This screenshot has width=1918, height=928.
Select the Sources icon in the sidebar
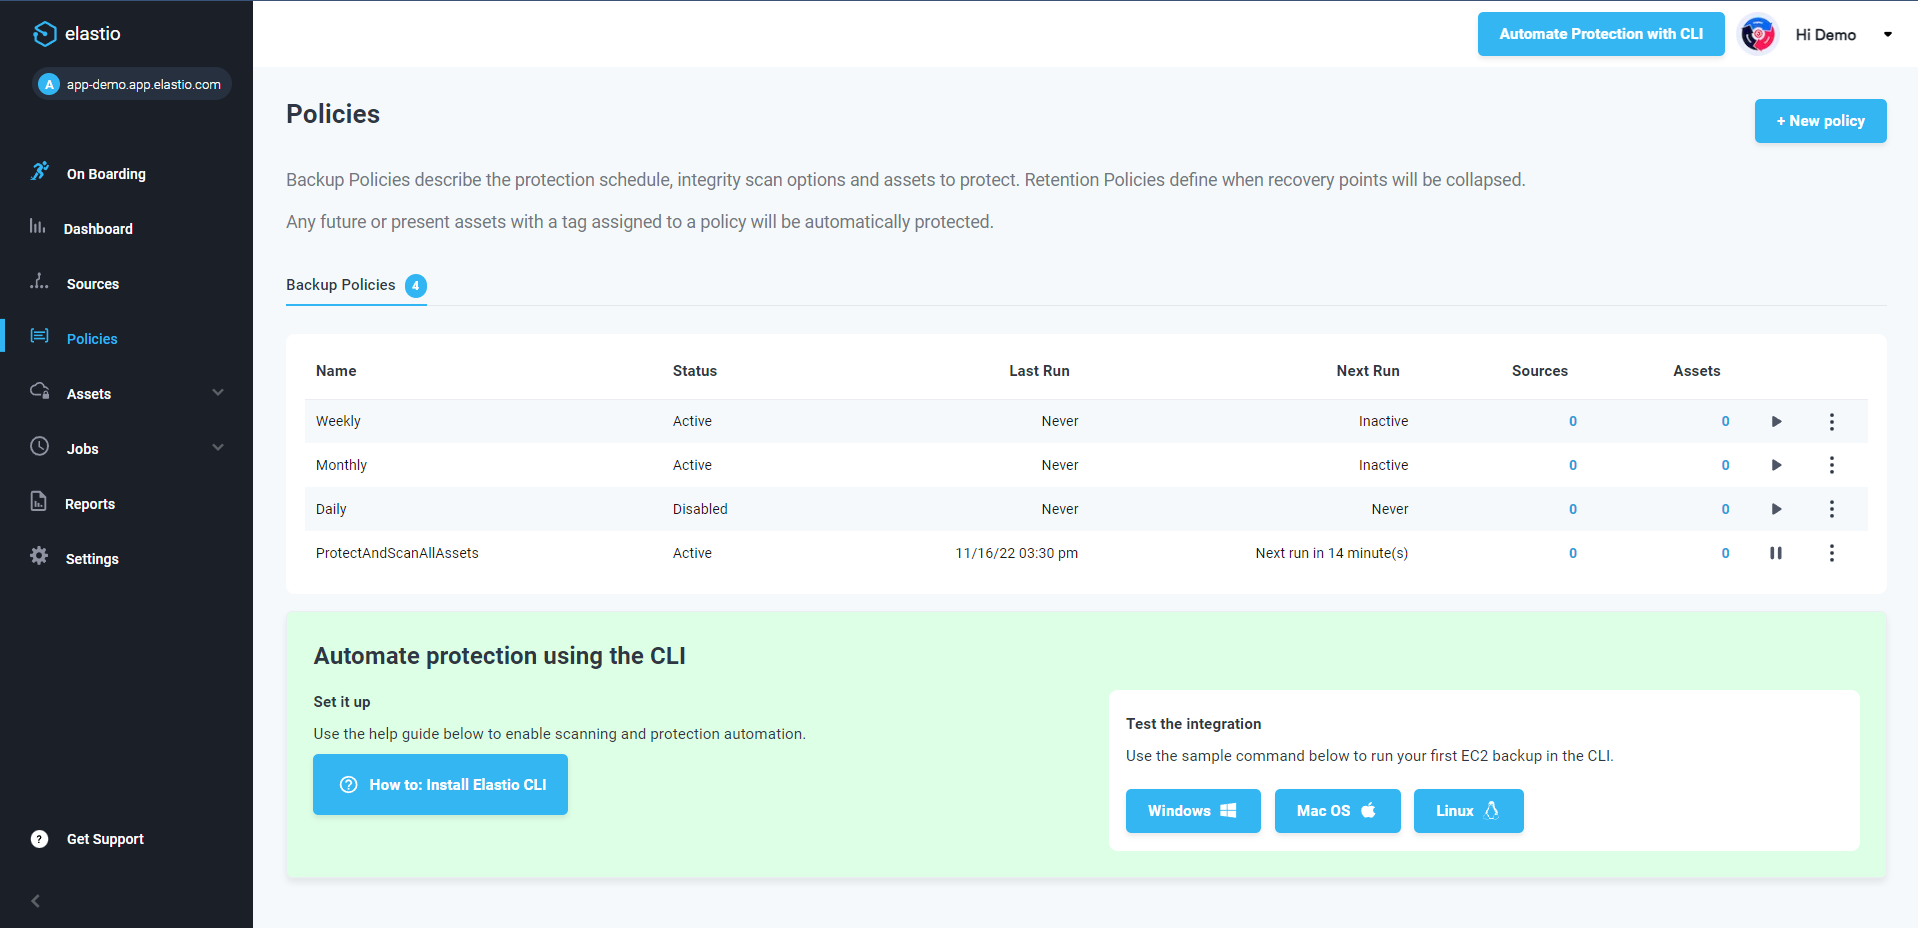37,283
